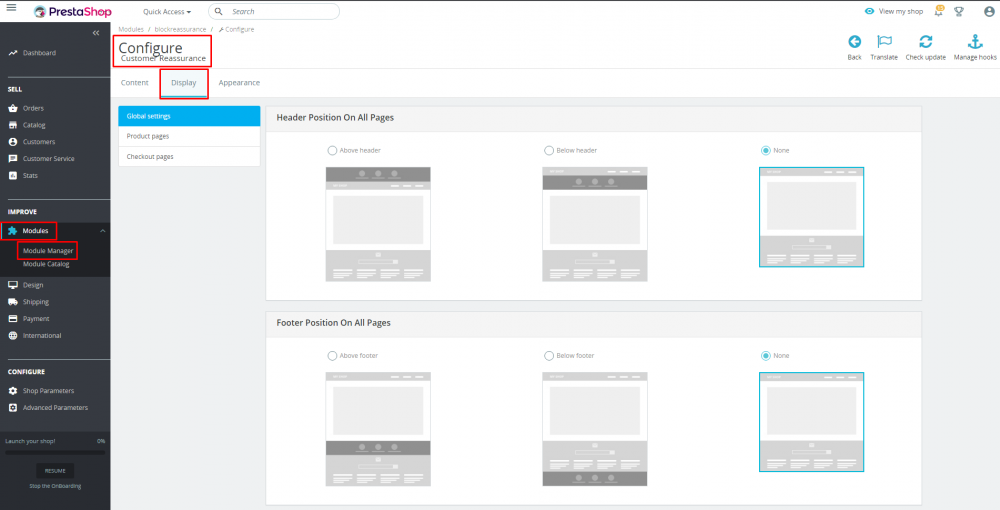Image resolution: width=1000 pixels, height=510 pixels.
Task: Click in the Search input field
Action: [x=274, y=11]
